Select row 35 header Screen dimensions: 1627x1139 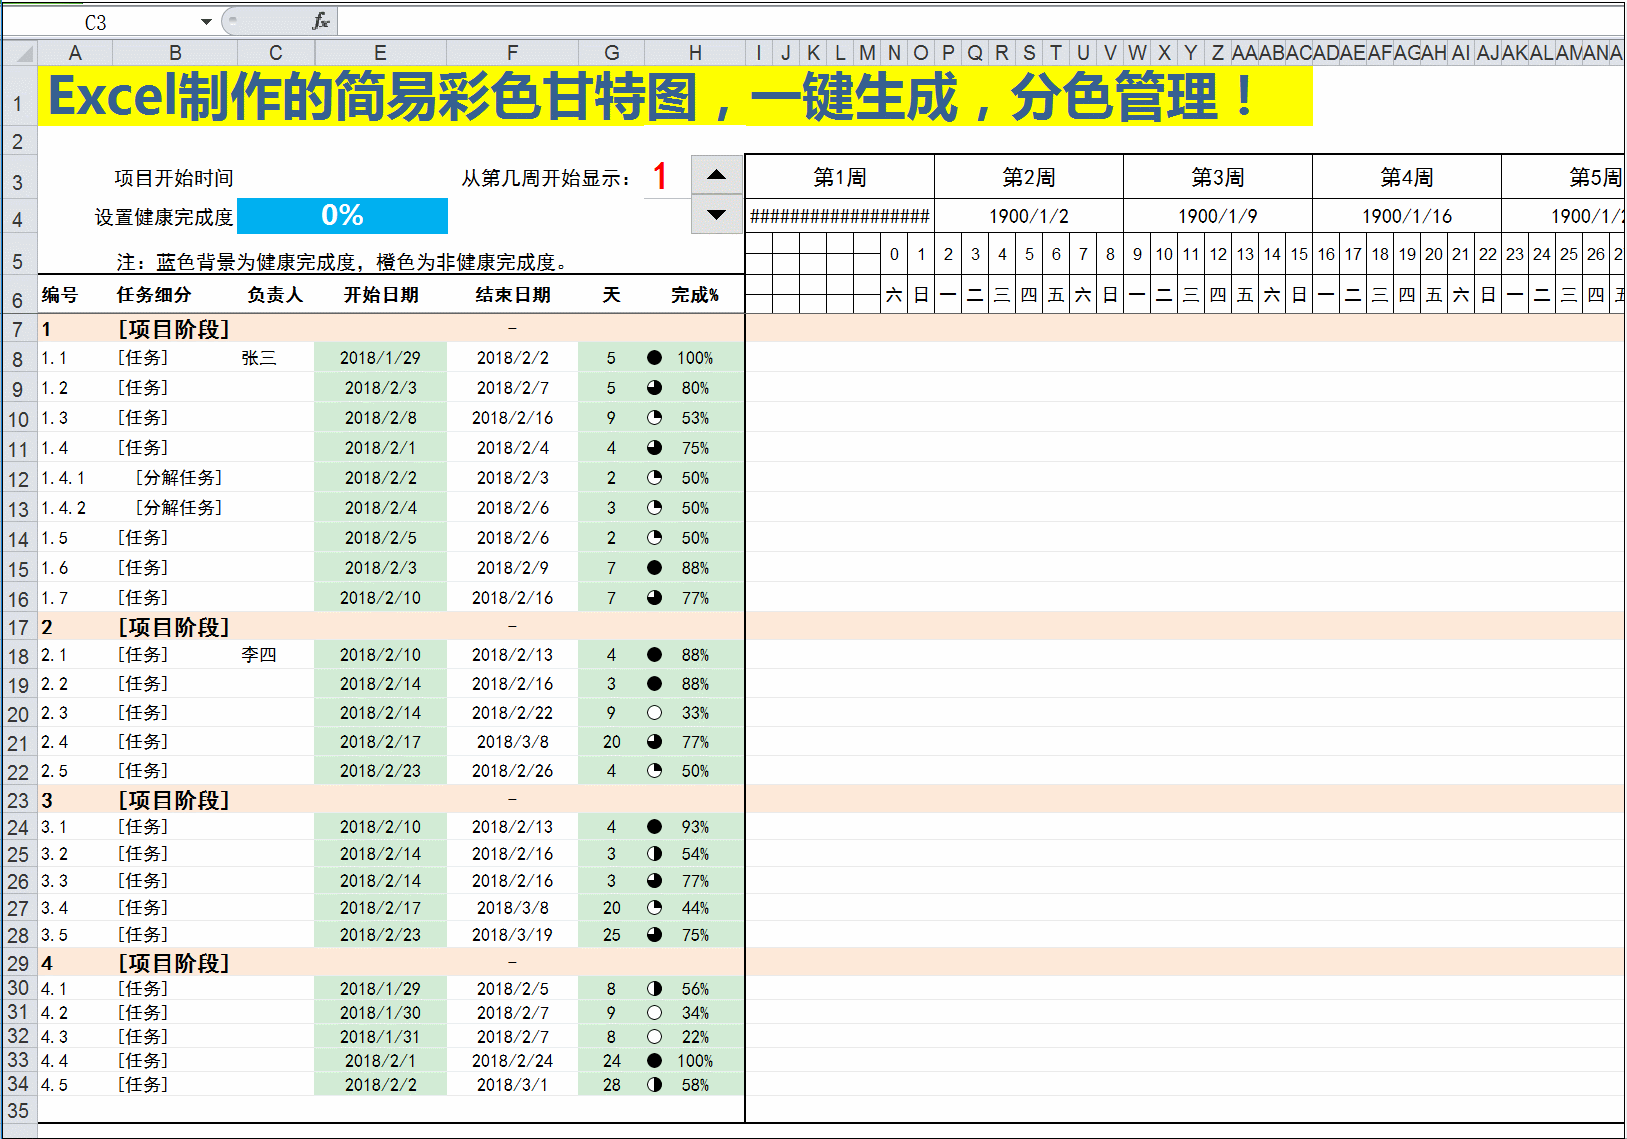click(19, 1110)
